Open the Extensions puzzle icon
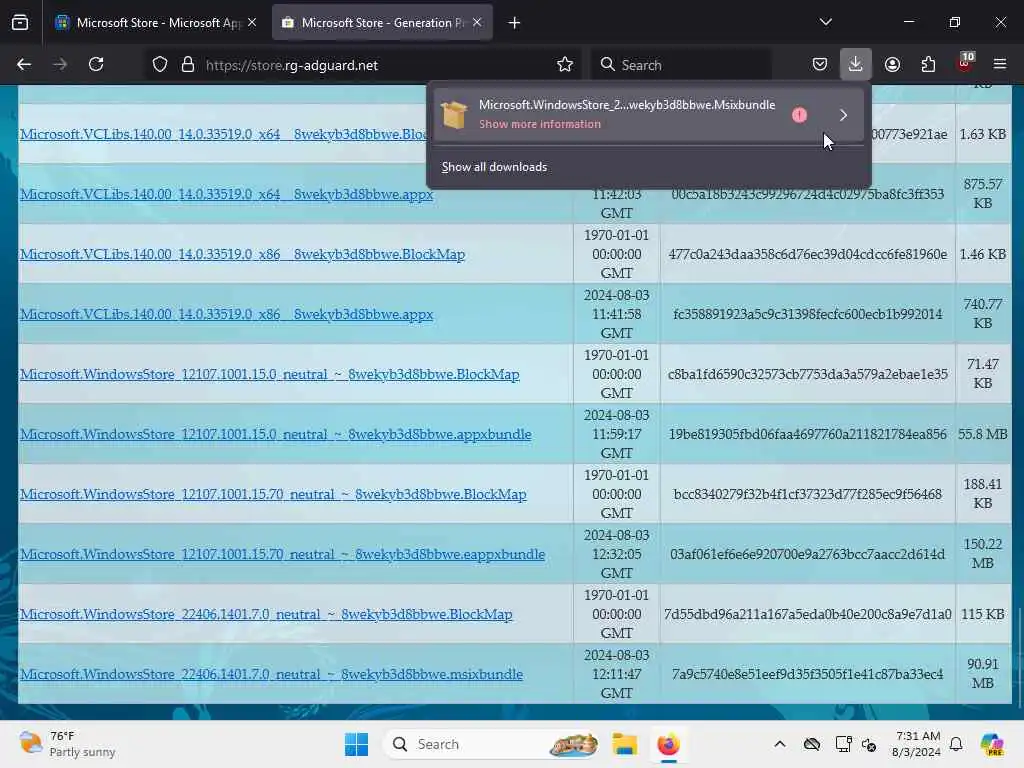The height and width of the screenshot is (768, 1024). [928, 64]
